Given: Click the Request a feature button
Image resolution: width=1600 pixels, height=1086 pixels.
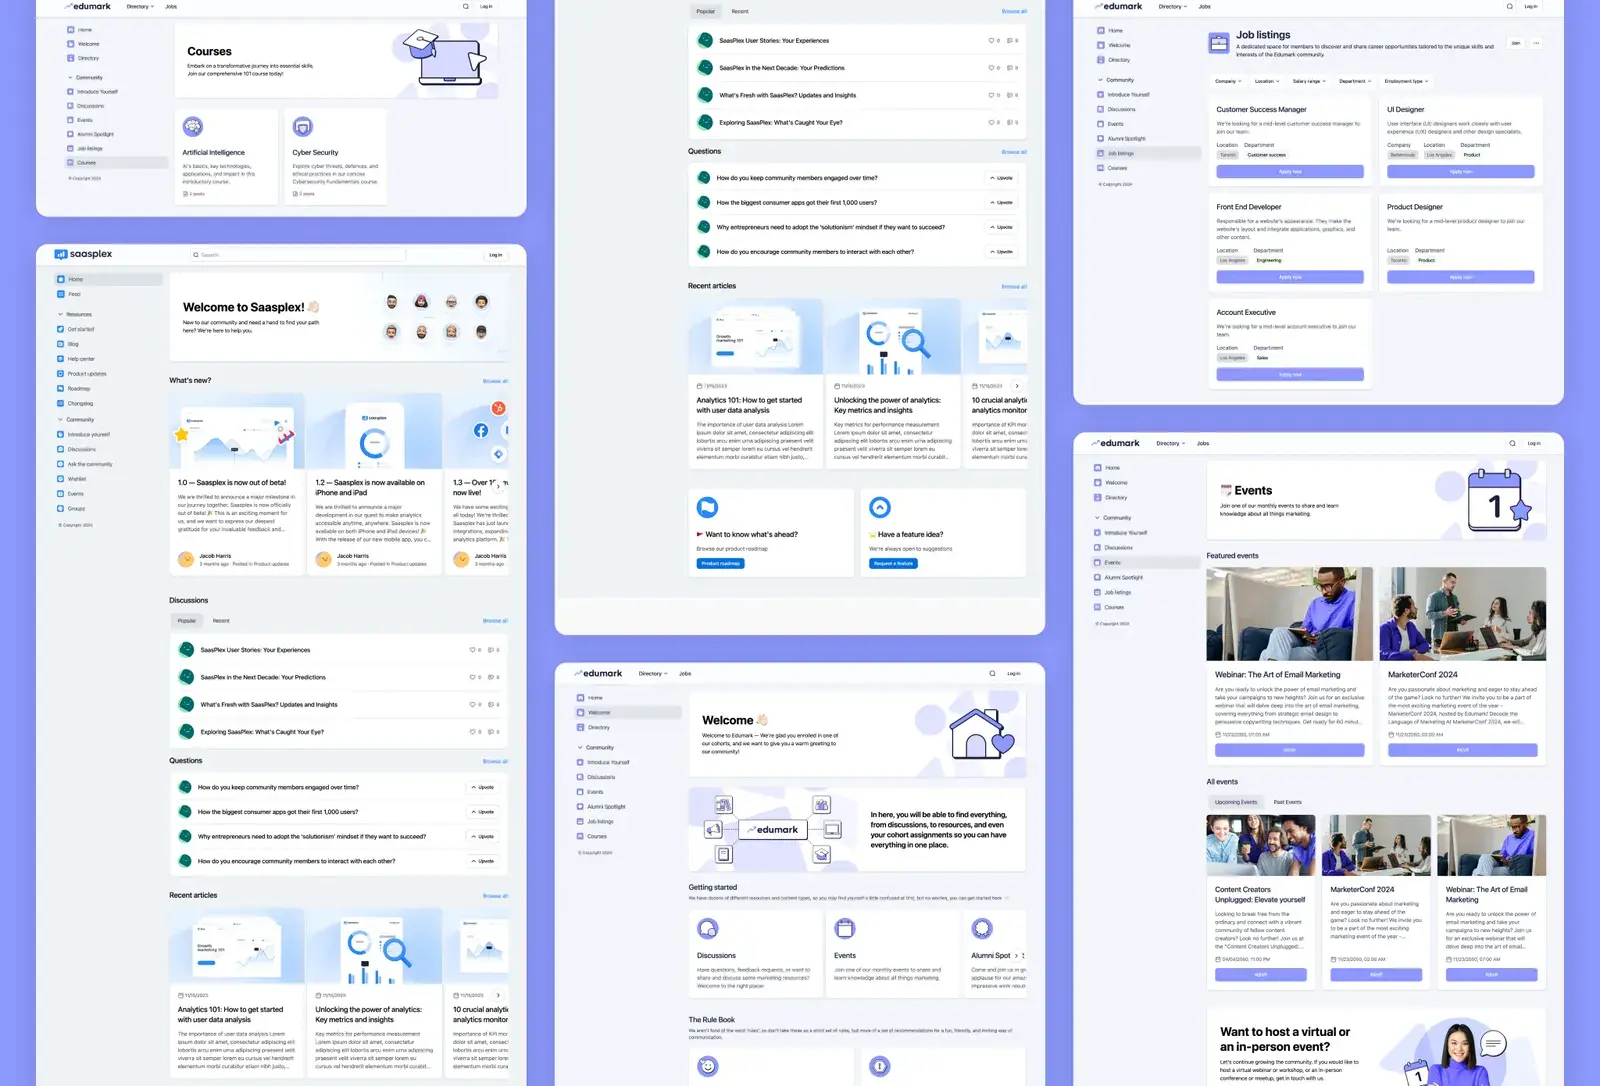Looking at the screenshot, I should tap(893, 564).
